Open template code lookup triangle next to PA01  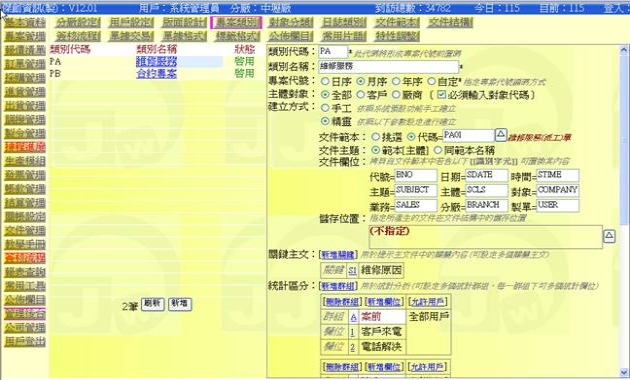[x=501, y=135]
